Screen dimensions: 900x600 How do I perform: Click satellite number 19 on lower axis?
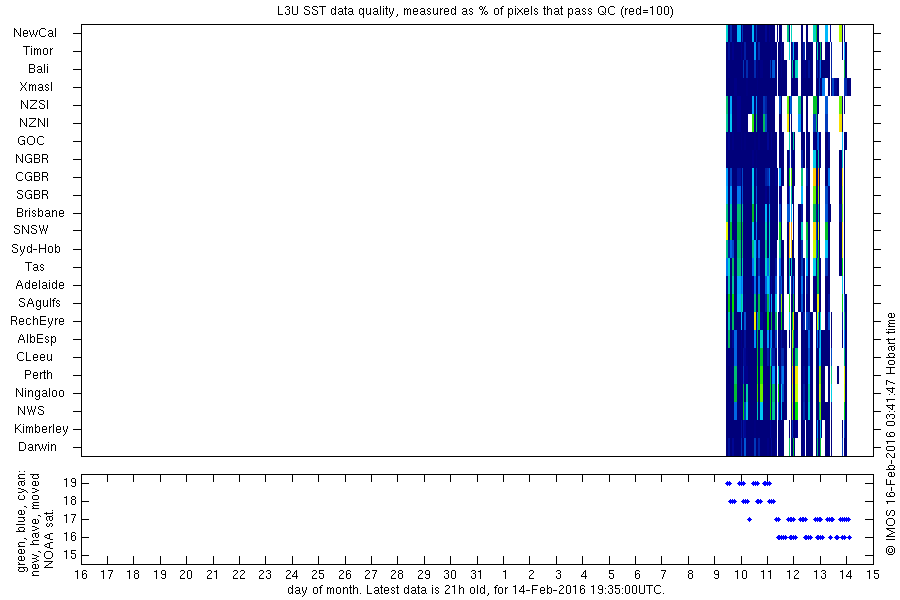click(70, 483)
